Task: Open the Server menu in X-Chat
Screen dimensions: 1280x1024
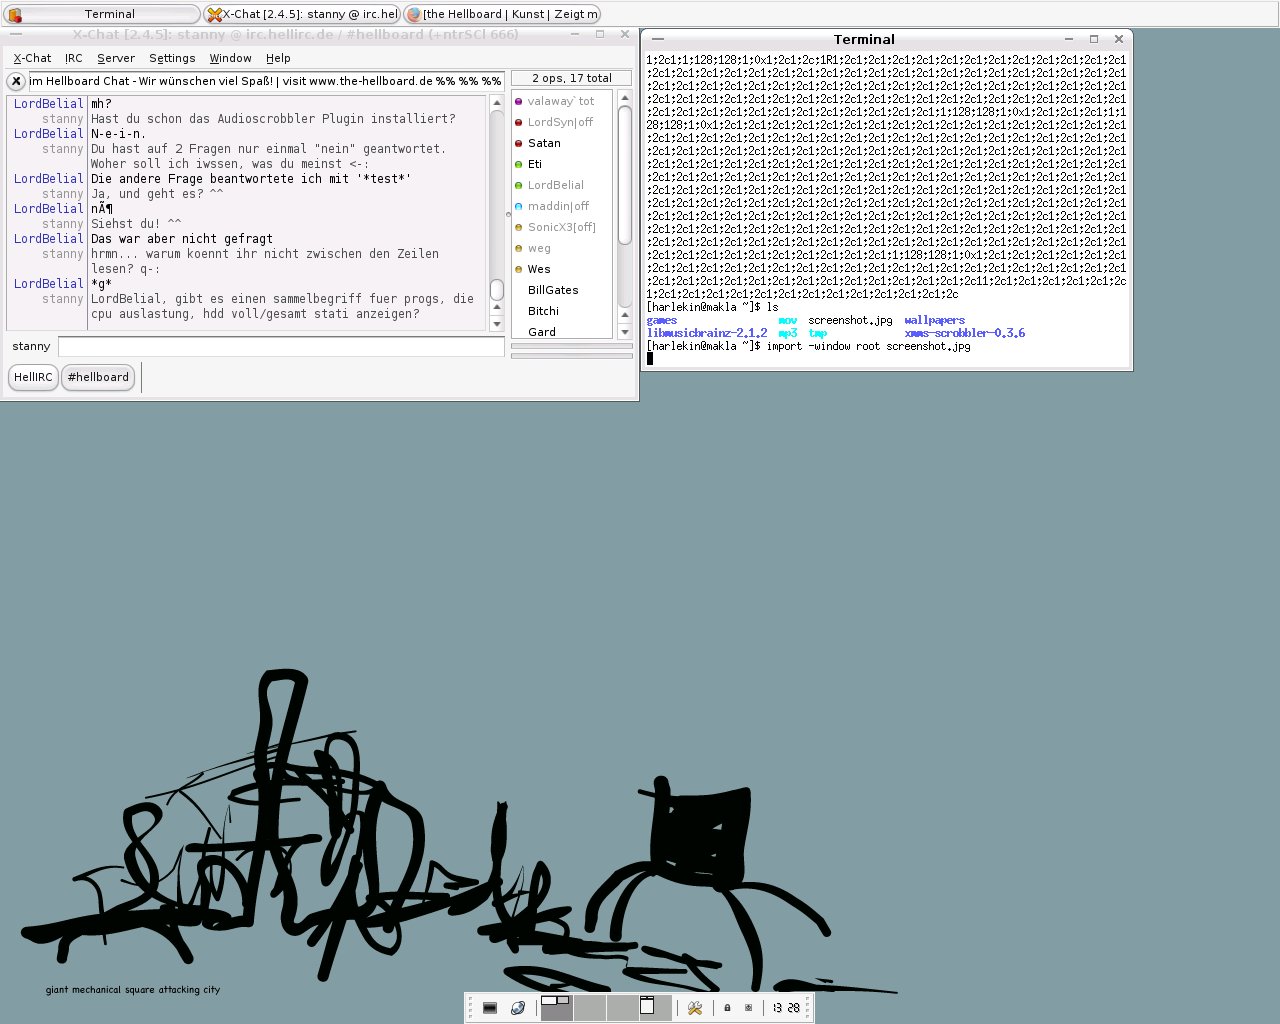Action: coord(116,58)
